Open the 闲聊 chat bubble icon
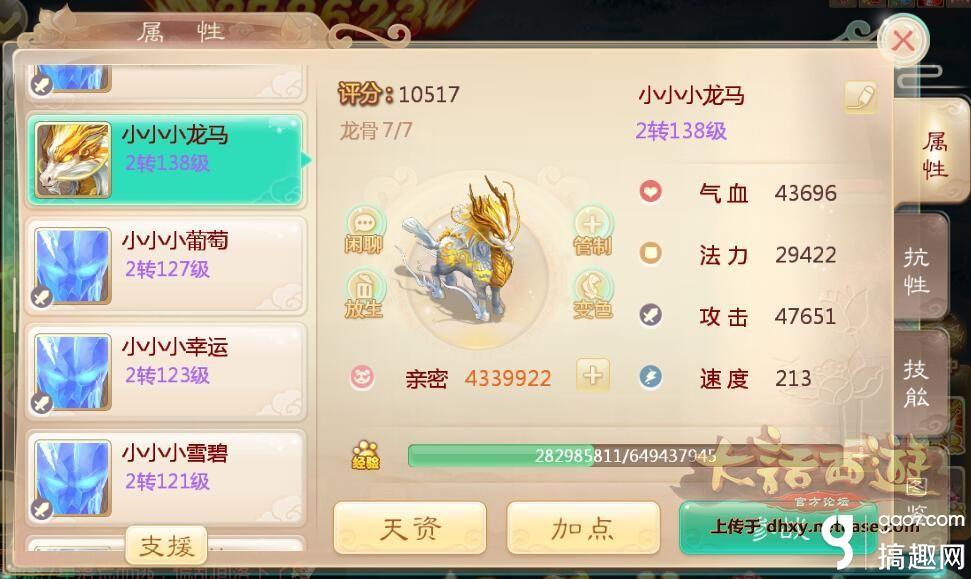The width and height of the screenshot is (971, 579). point(364,230)
